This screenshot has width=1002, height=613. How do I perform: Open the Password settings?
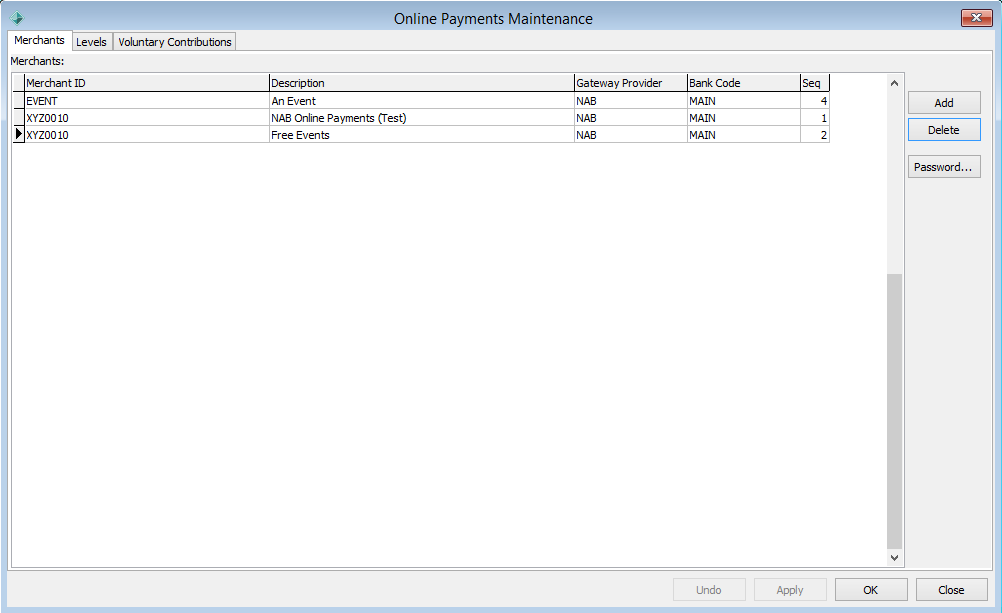(x=943, y=166)
